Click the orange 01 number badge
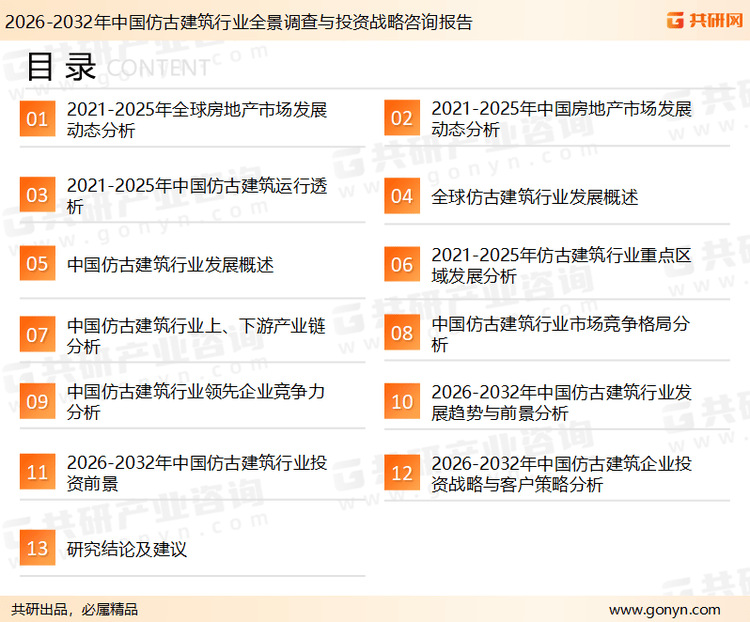The height and width of the screenshot is (622, 750). click(37, 119)
